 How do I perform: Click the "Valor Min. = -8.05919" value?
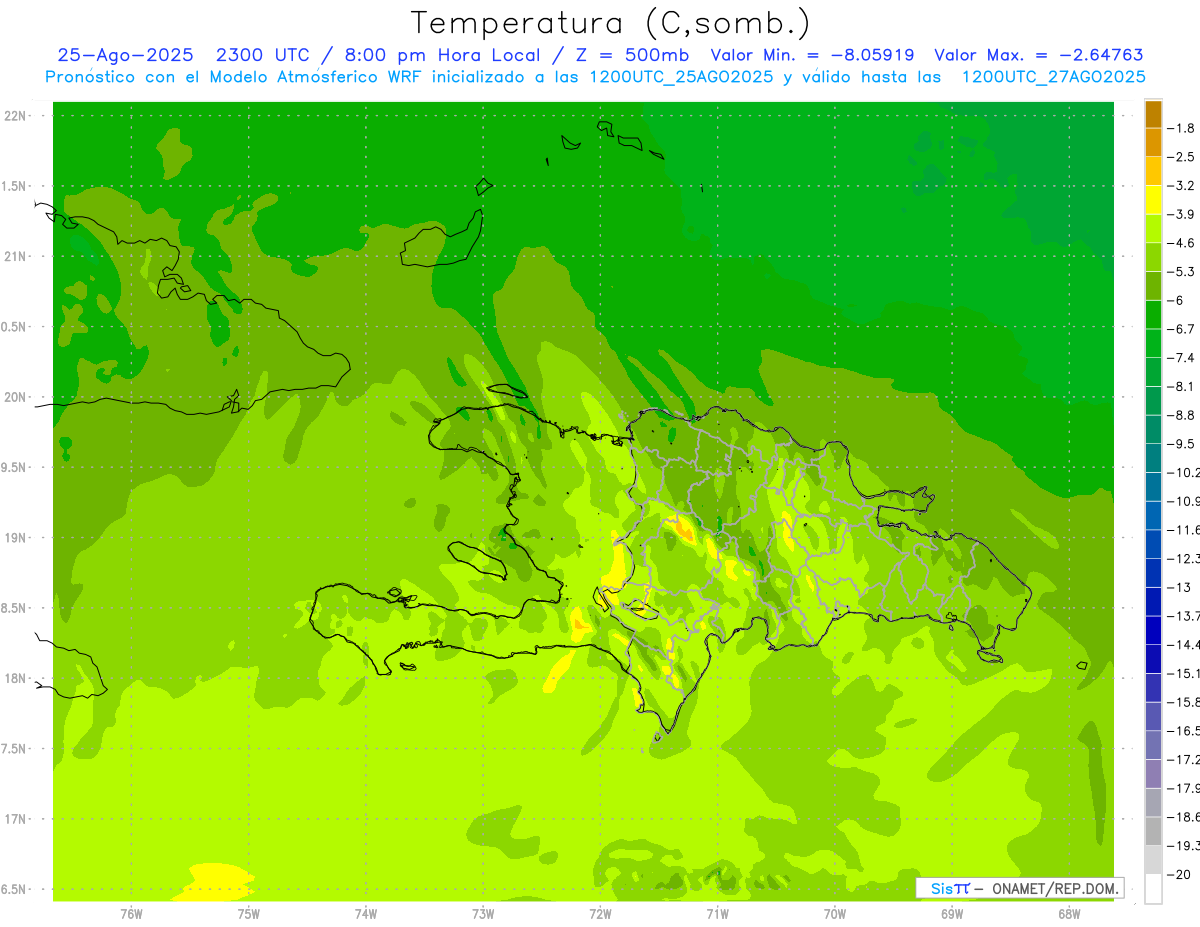click(x=812, y=55)
